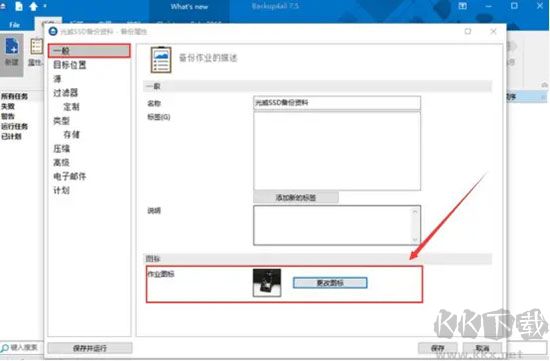Click the description box scroll-down arrow
This screenshot has height=361, width=550.
click(415, 239)
